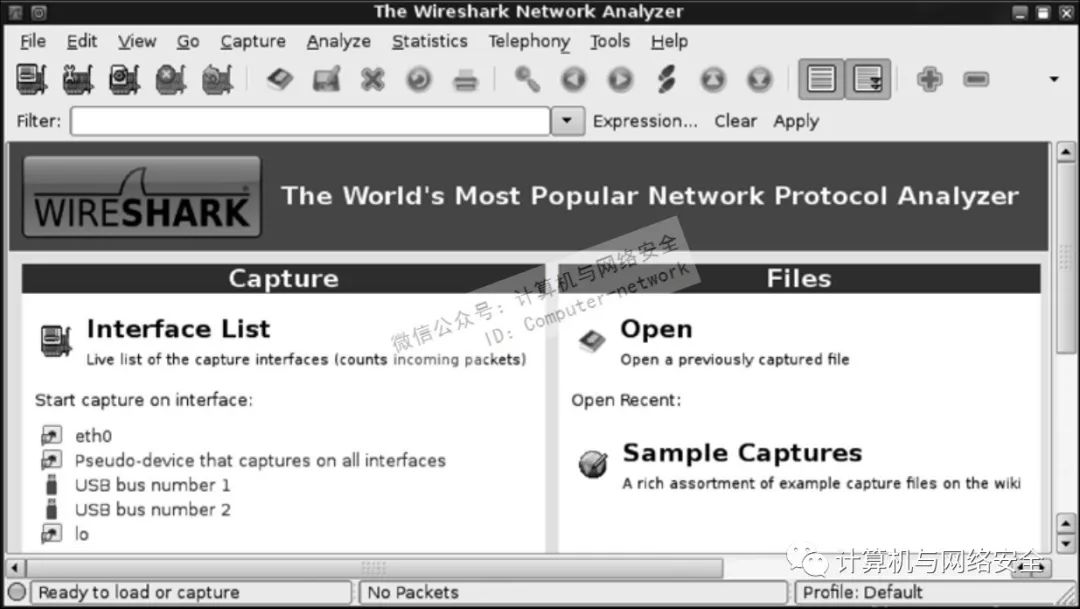The image size is (1080, 609).
Task: Click the Interface List heading link
Action: (178, 329)
